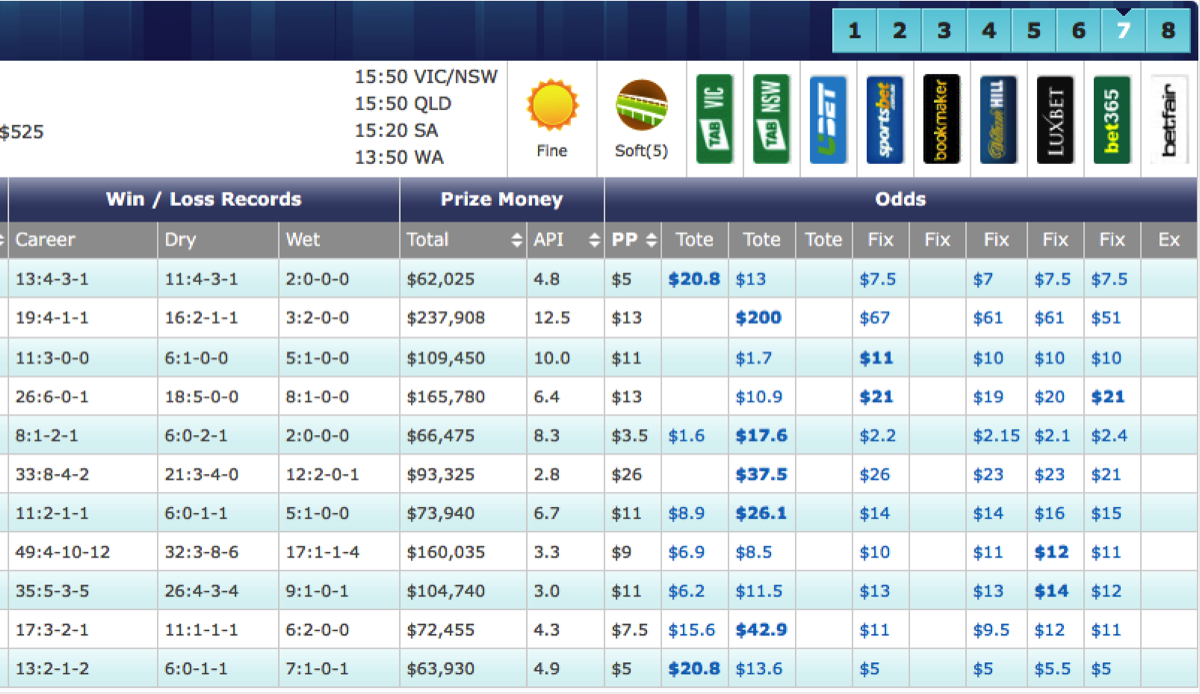Click the bet365 logo

click(x=1112, y=119)
